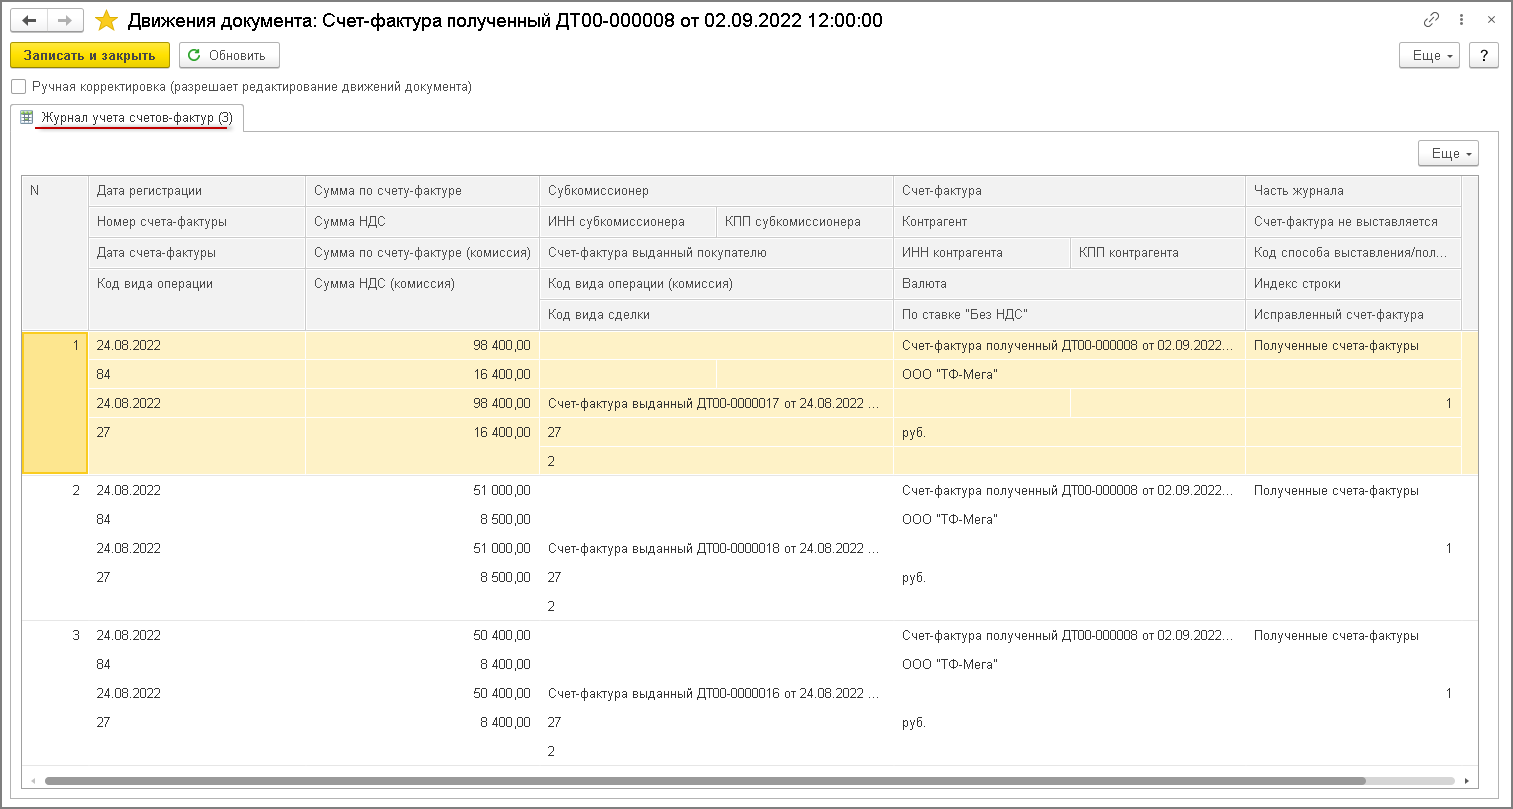The width and height of the screenshot is (1513, 809).
Task: Click horizontal scrollbar thumb
Action: 705,781
